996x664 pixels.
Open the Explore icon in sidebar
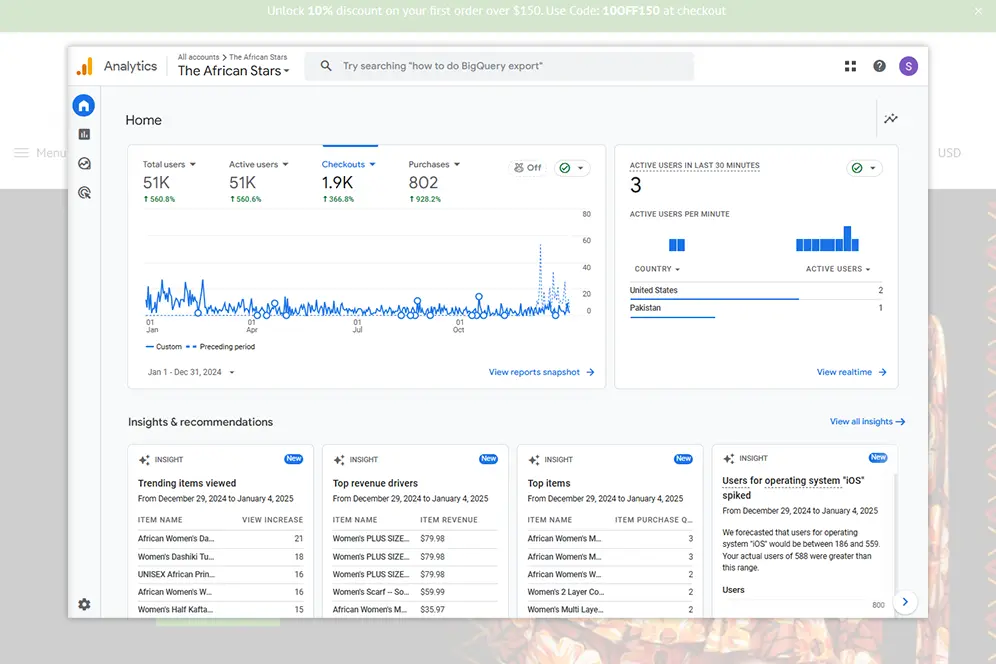tap(84, 164)
